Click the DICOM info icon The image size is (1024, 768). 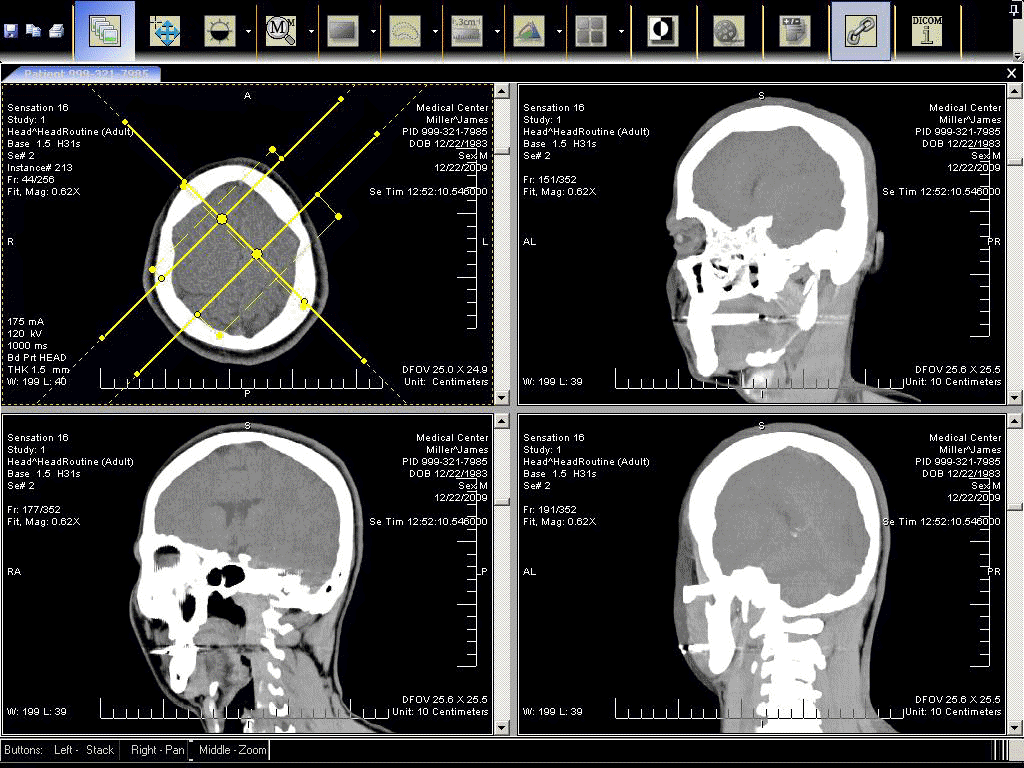coord(927,31)
